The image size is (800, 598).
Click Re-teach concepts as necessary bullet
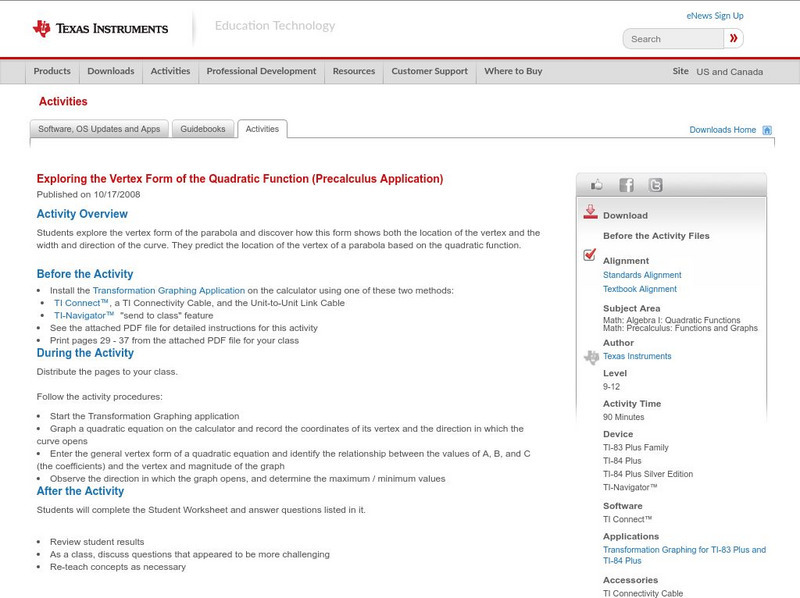tap(118, 567)
